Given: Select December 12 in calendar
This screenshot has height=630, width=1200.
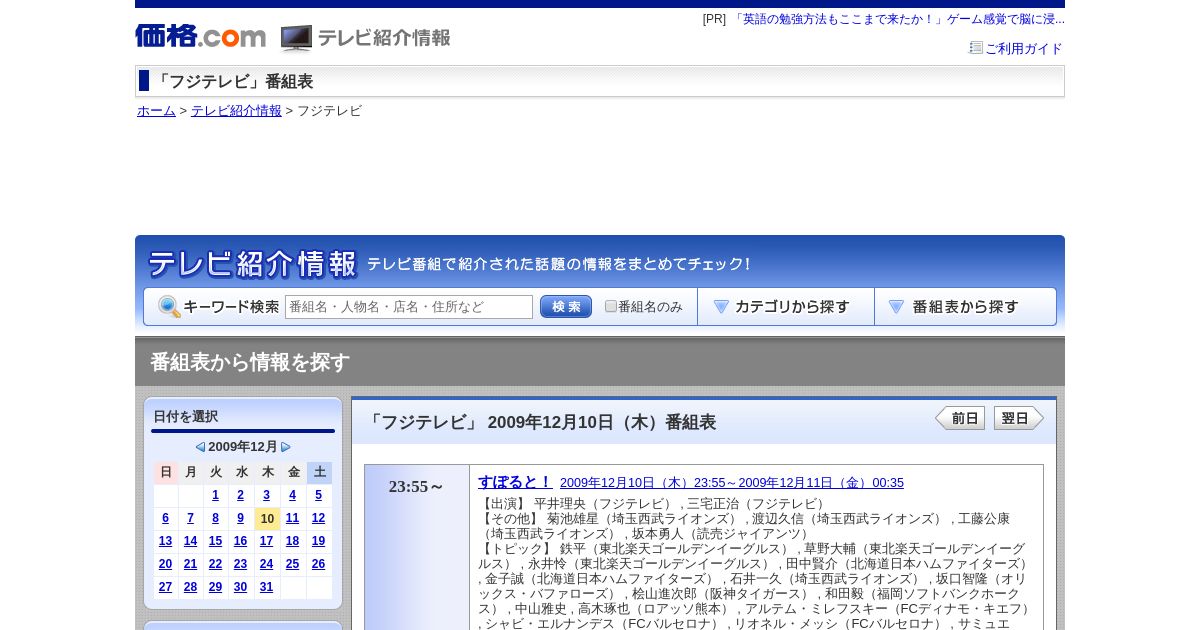Looking at the screenshot, I should click(x=318, y=518).
